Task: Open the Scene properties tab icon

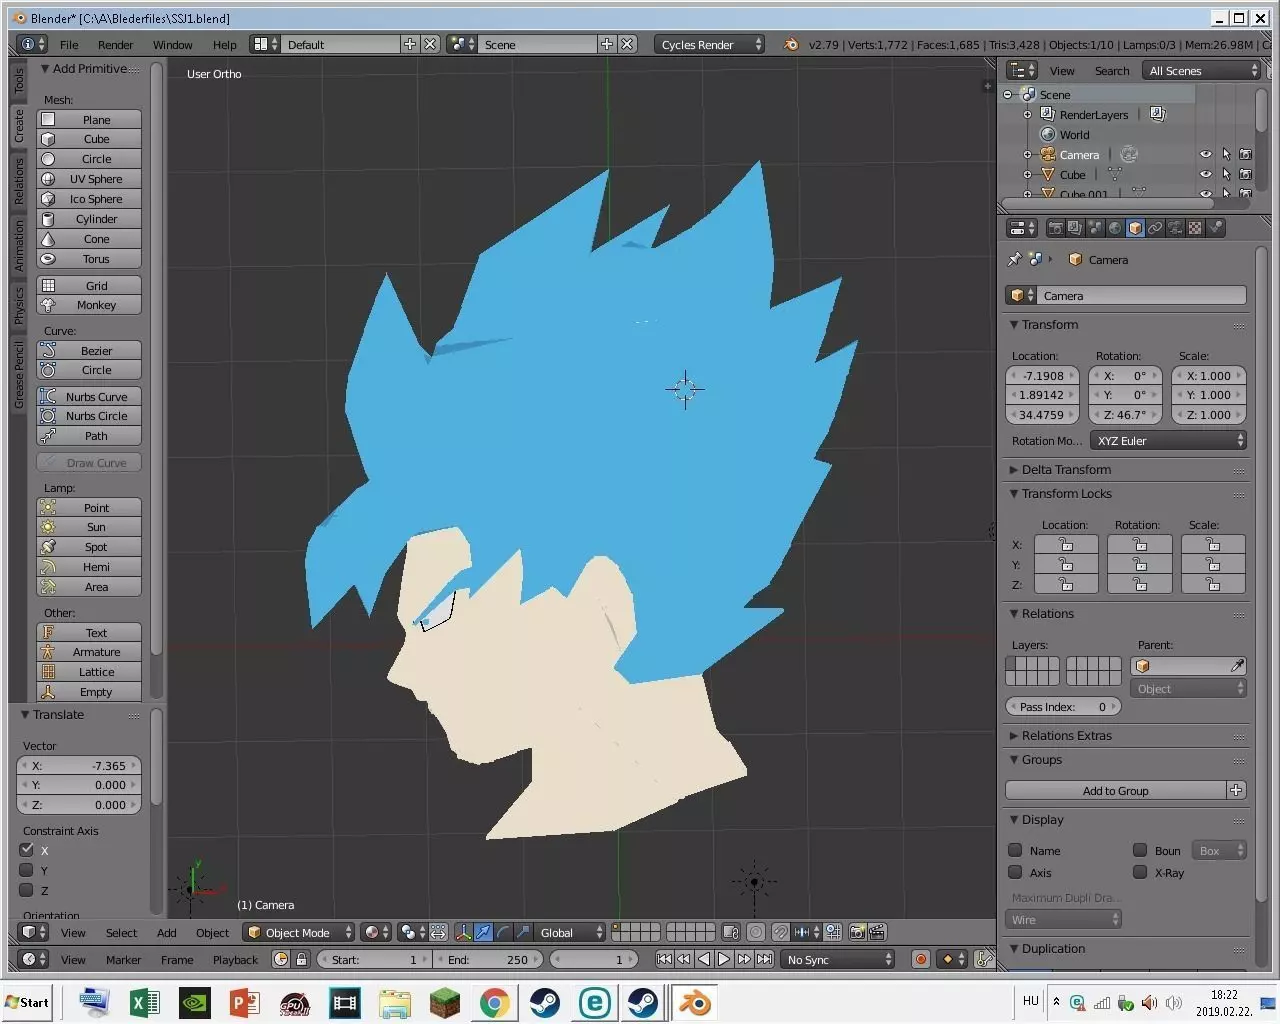Action: point(1095,228)
